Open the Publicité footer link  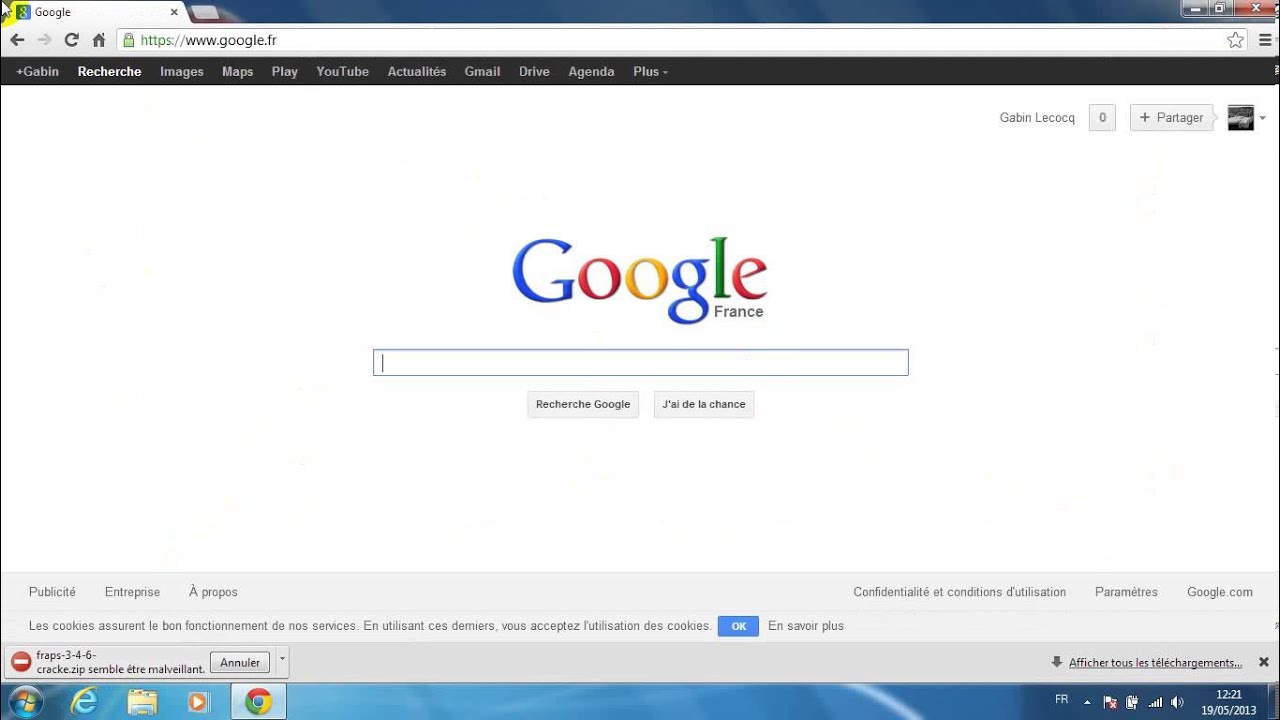click(52, 592)
